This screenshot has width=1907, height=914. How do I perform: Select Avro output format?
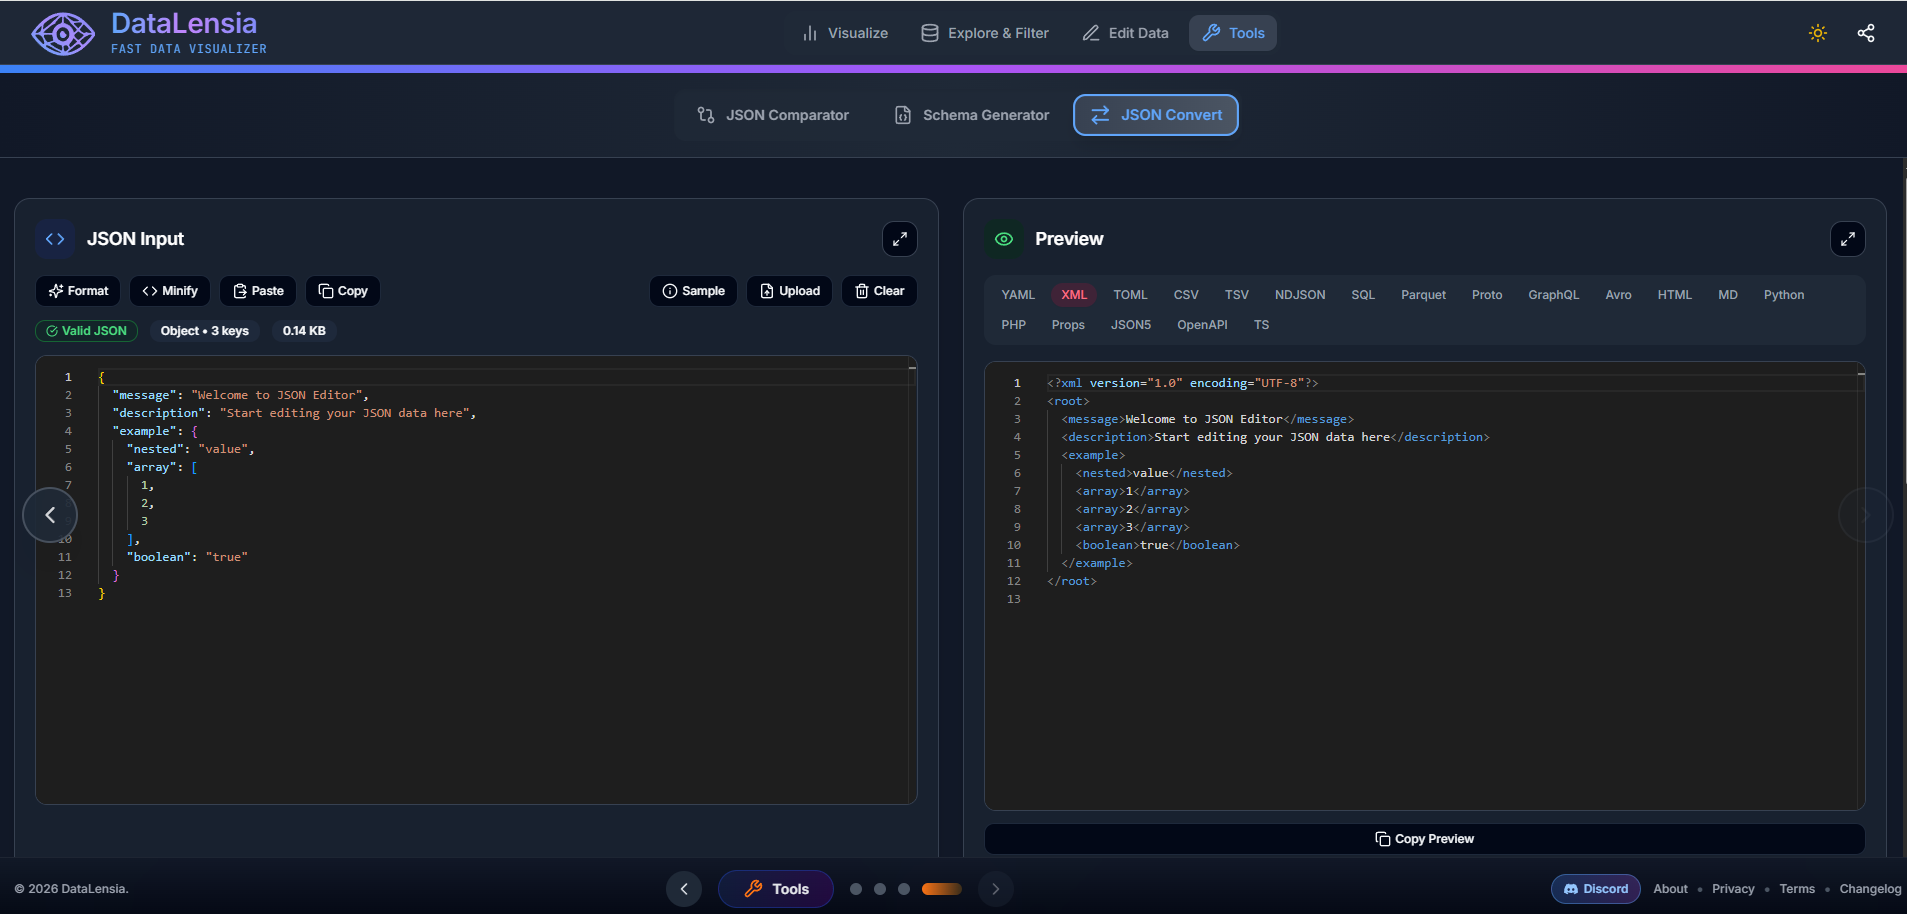pyautogui.click(x=1618, y=295)
